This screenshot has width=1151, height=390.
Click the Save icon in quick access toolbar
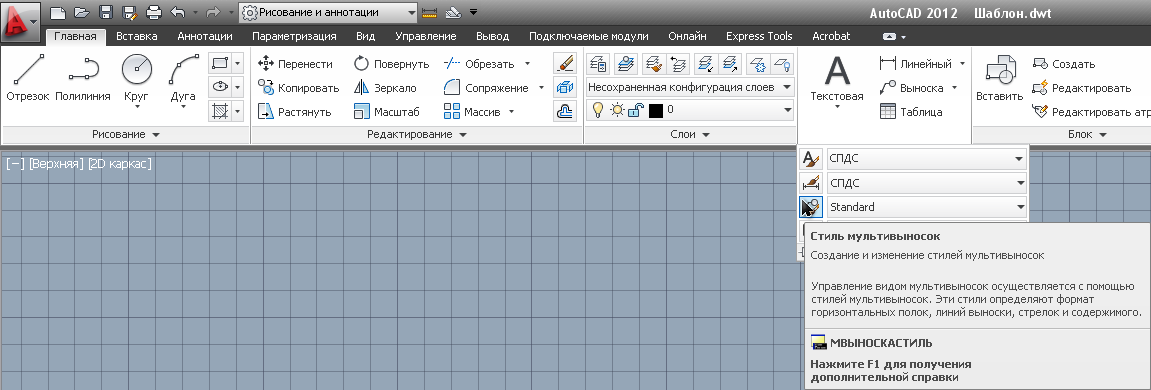pyautogui.click(x=105, y=12)
